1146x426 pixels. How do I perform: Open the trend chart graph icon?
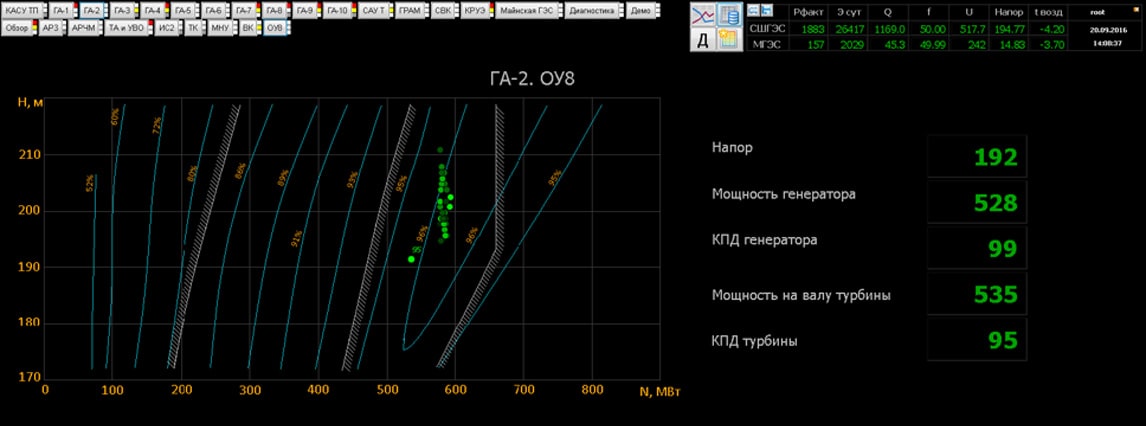pyautogui.click(x=703, y=15)
